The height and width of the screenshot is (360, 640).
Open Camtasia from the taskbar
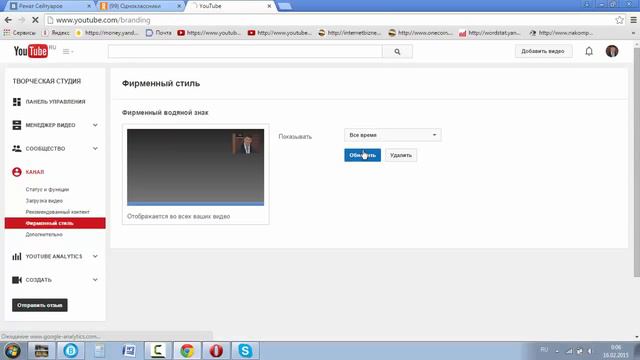pos(158,351)
